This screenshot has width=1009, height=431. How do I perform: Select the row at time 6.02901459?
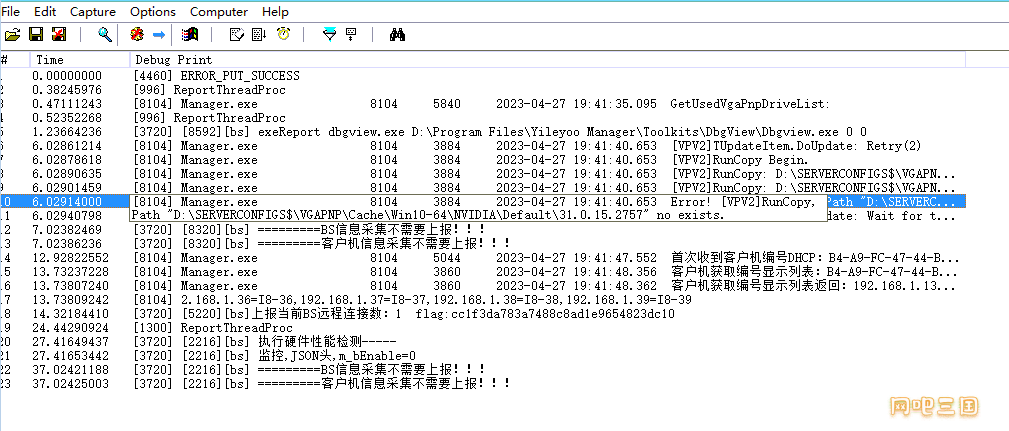pyautogui.click(x=483, y=188)
